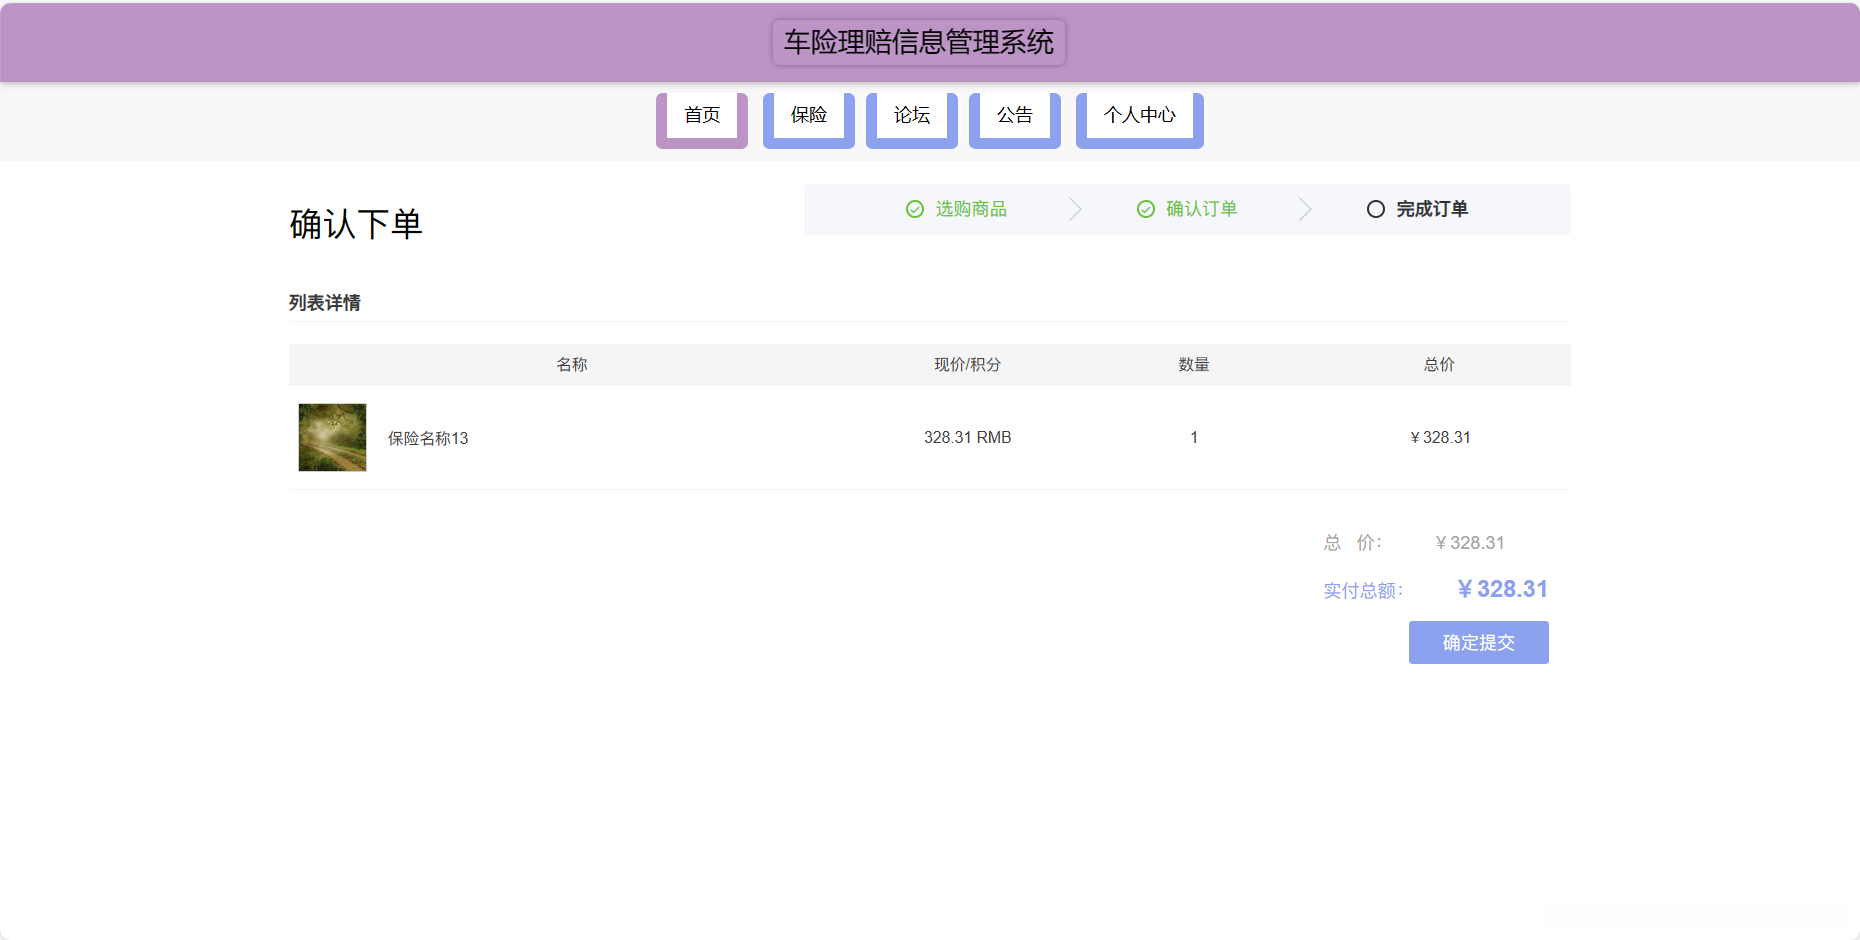The image size is (1860, 940).
Task: Click the 确定提交 button
Action: click(x=1479, y=642)
